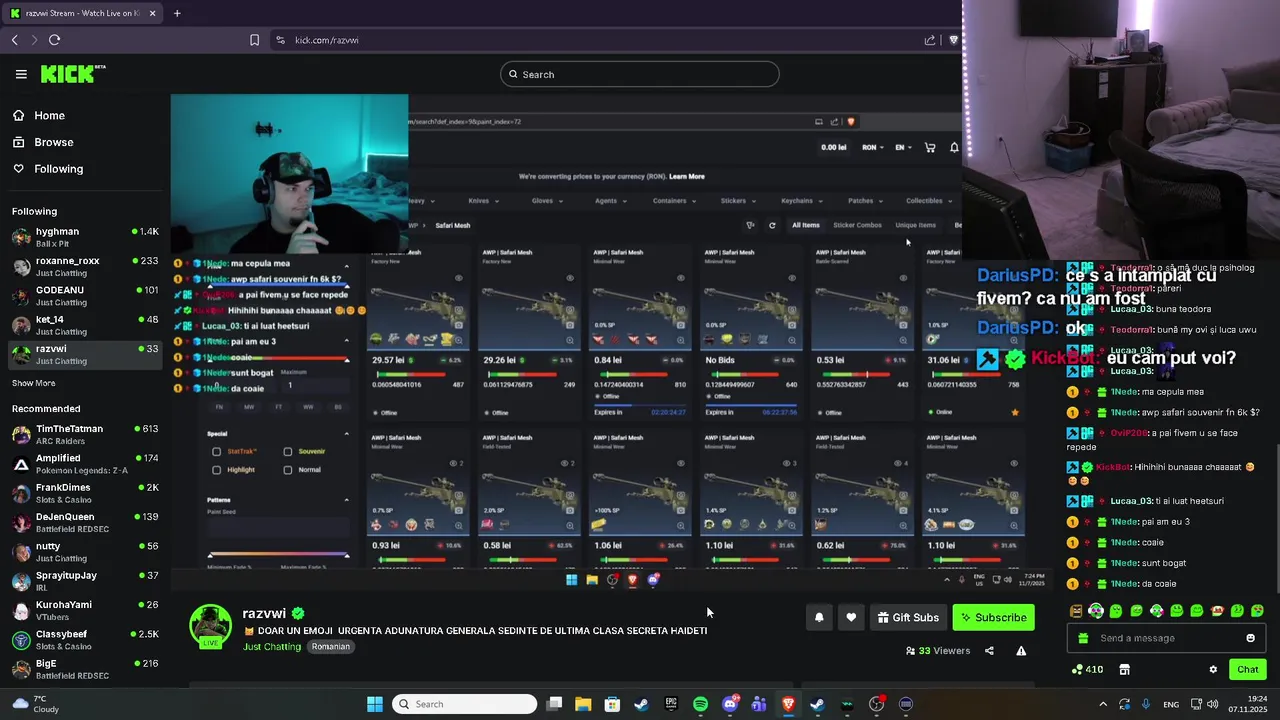The height and width of the screenshot is (720, 1280).
Task: Open razvwi's channel avatar below the stream
Action: pyautogui.click(x=211, y=625)
